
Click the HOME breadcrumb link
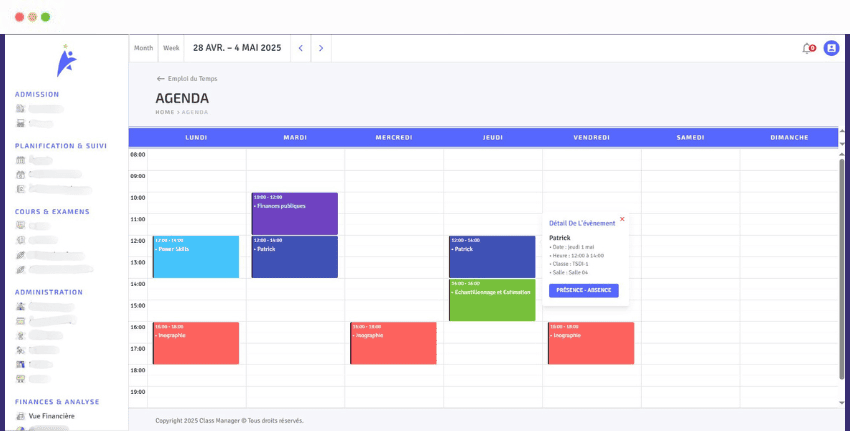tap(164, 112)
